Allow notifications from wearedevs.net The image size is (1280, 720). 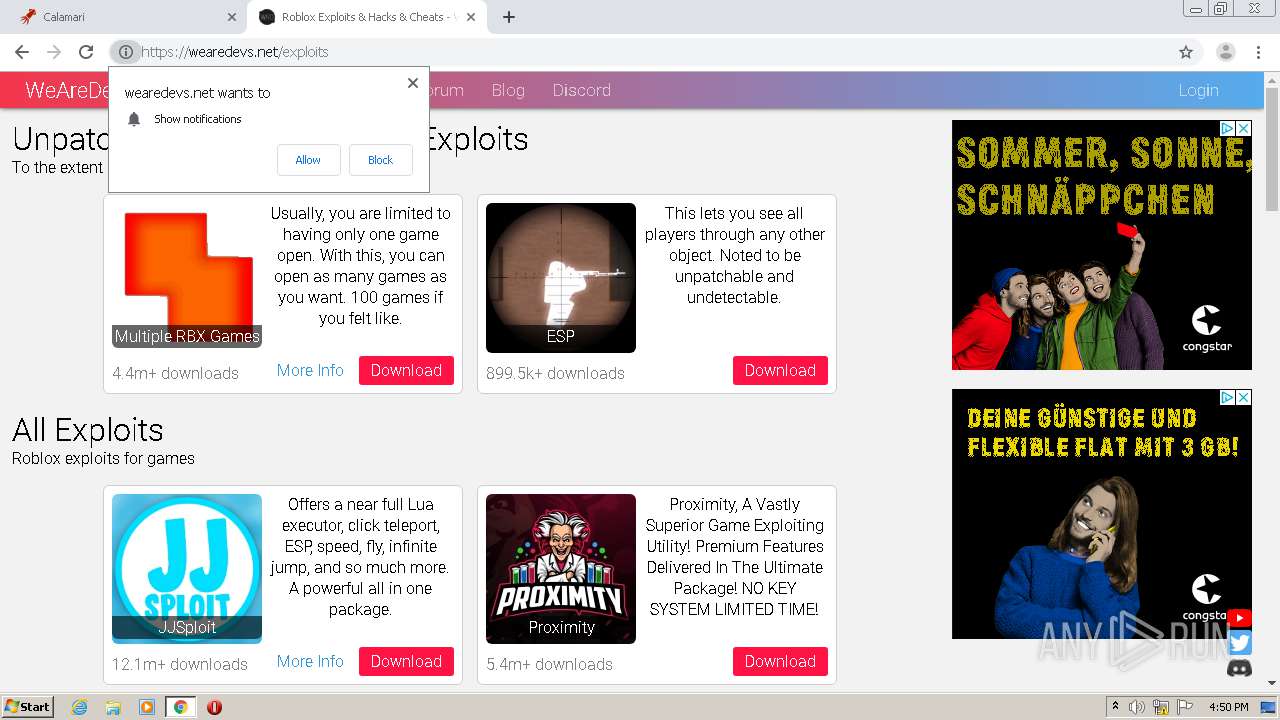pos(308,160)
